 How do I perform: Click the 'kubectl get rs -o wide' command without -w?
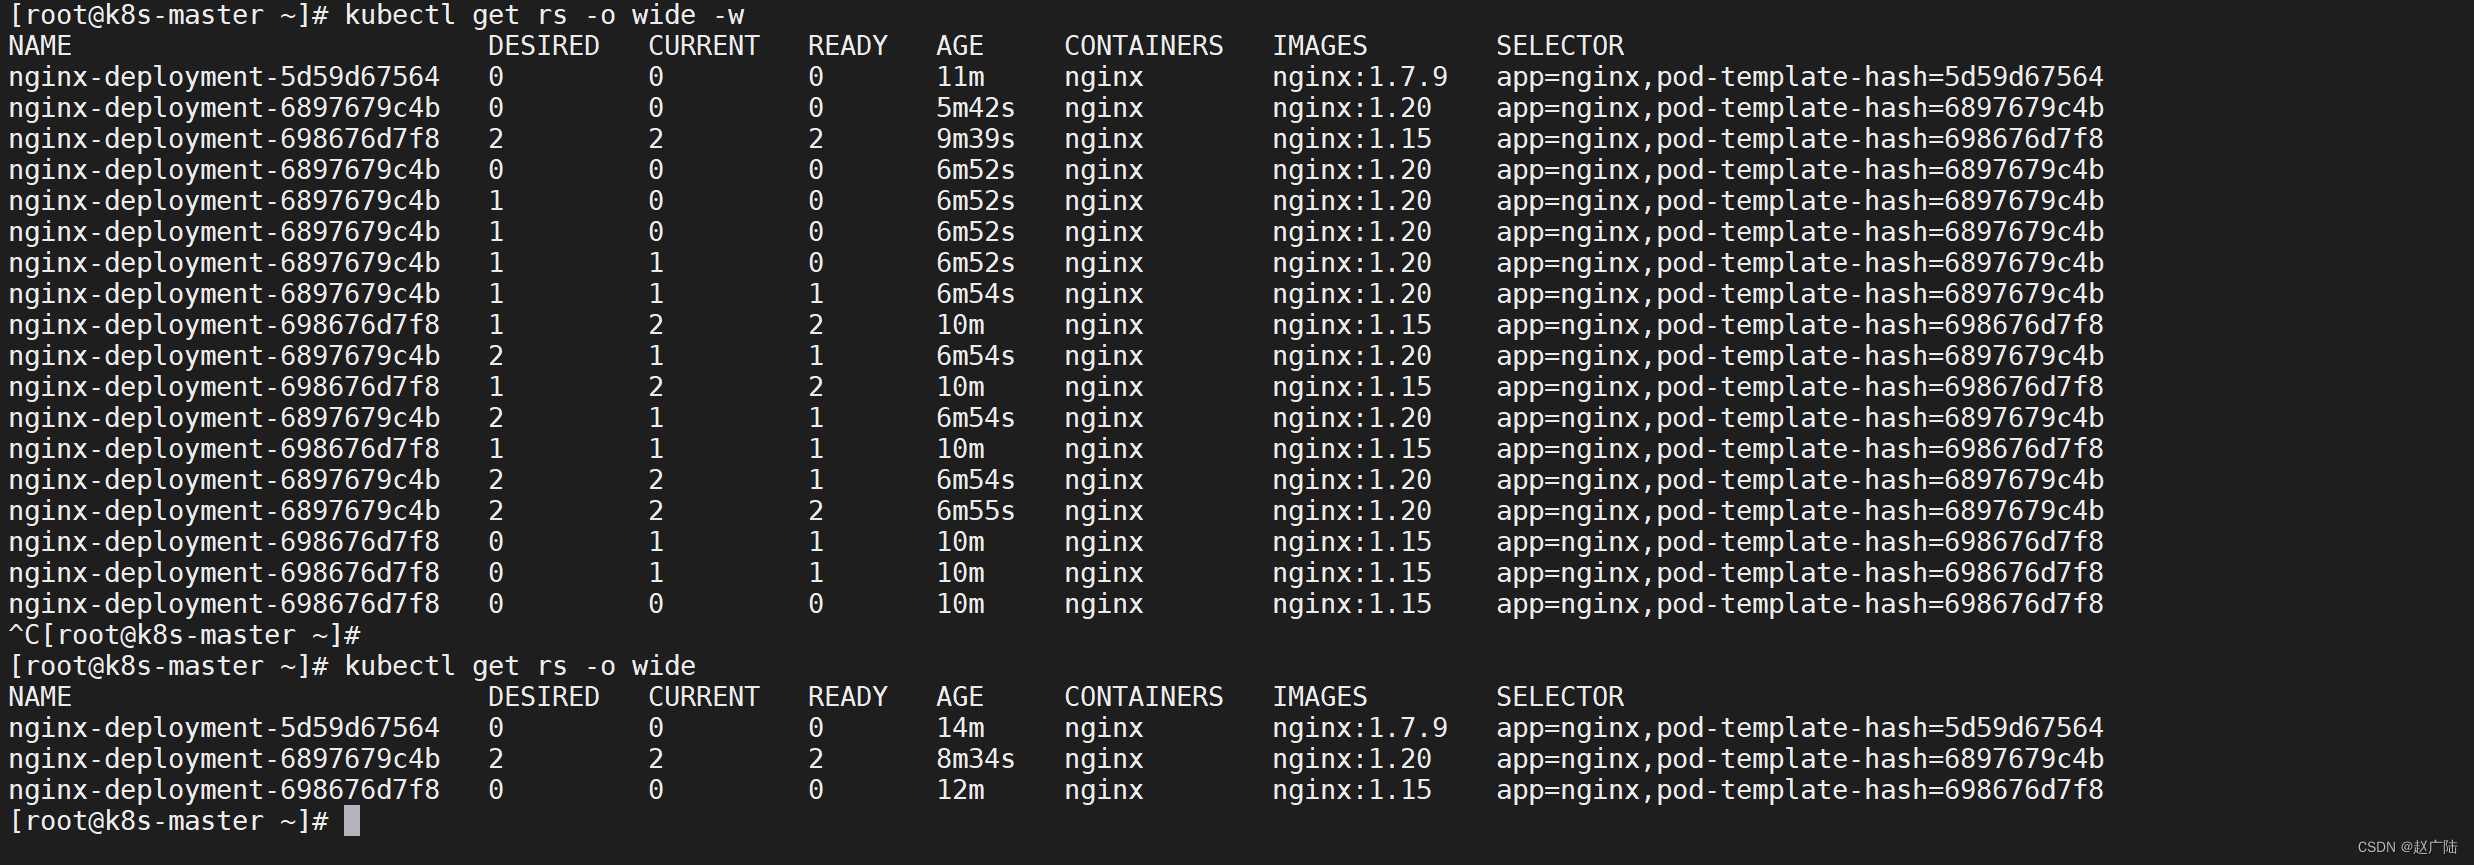[520, 666]
